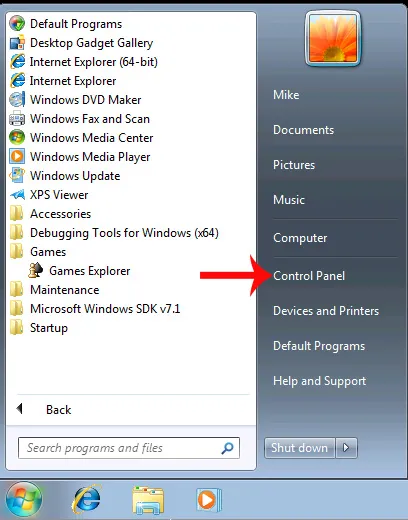Launch Windows Update by its label
408x520 pixels.
75,176
